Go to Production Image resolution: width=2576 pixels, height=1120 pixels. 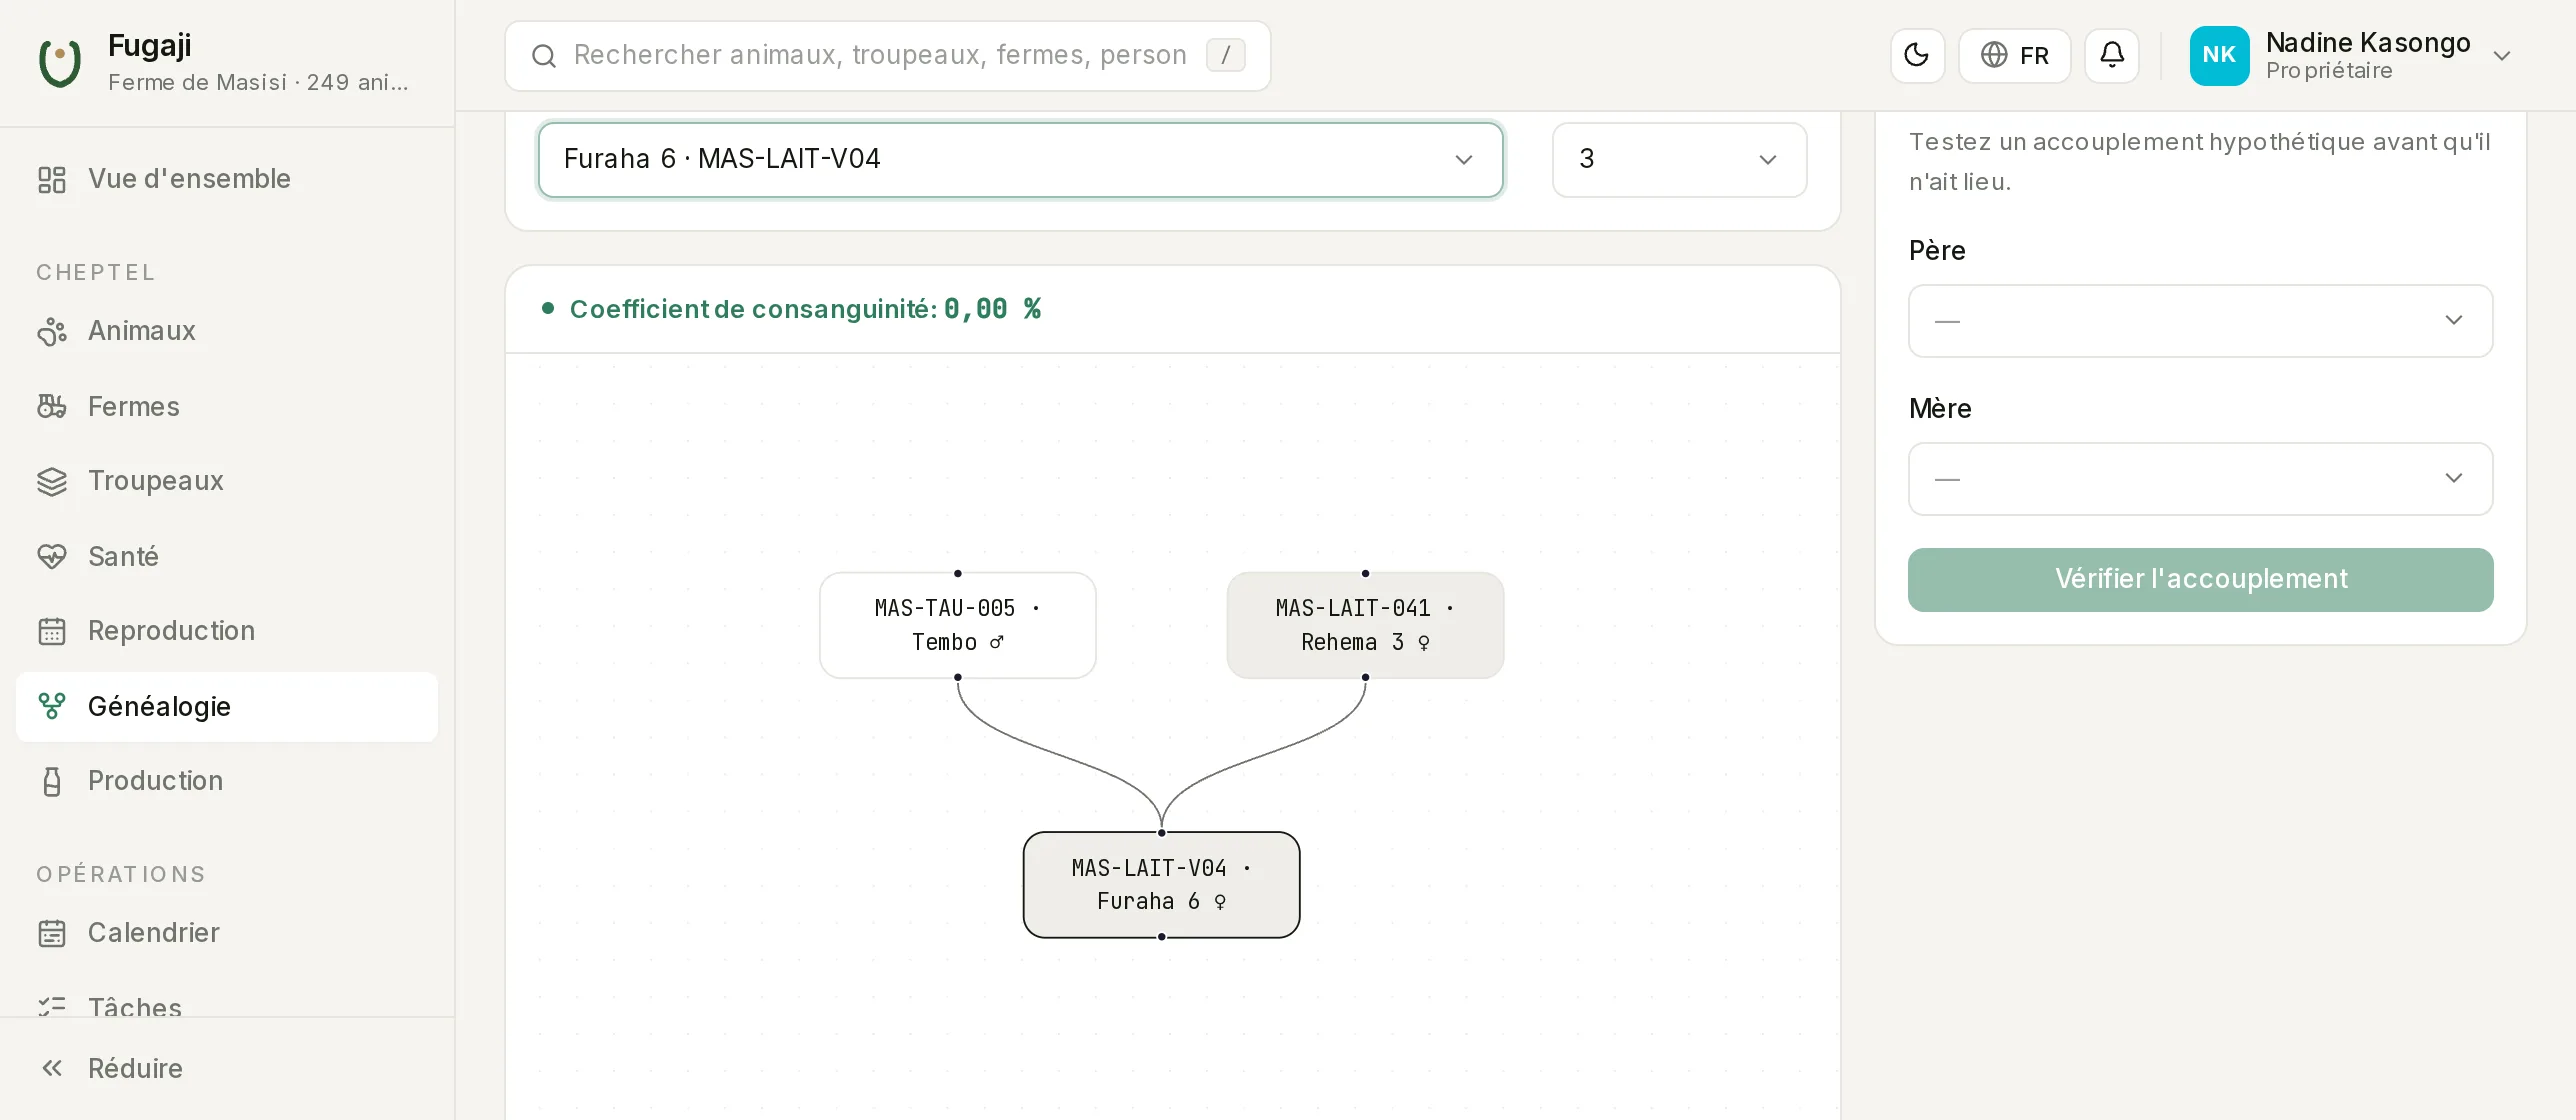pos(227,781)
